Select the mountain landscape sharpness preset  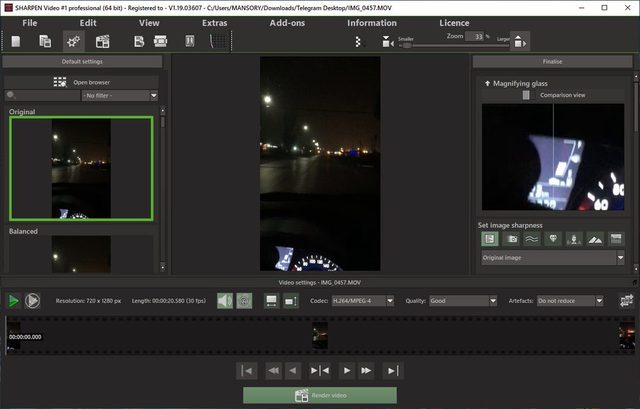pyautogui.click(x=596, y=239)
